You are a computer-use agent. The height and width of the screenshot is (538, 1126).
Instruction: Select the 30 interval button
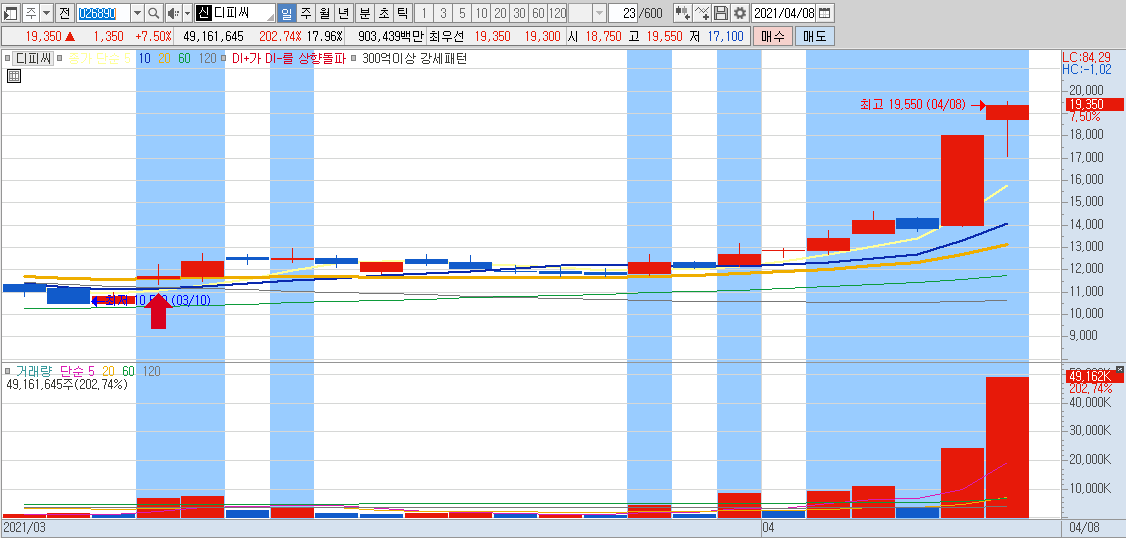(x=518, y=13)
